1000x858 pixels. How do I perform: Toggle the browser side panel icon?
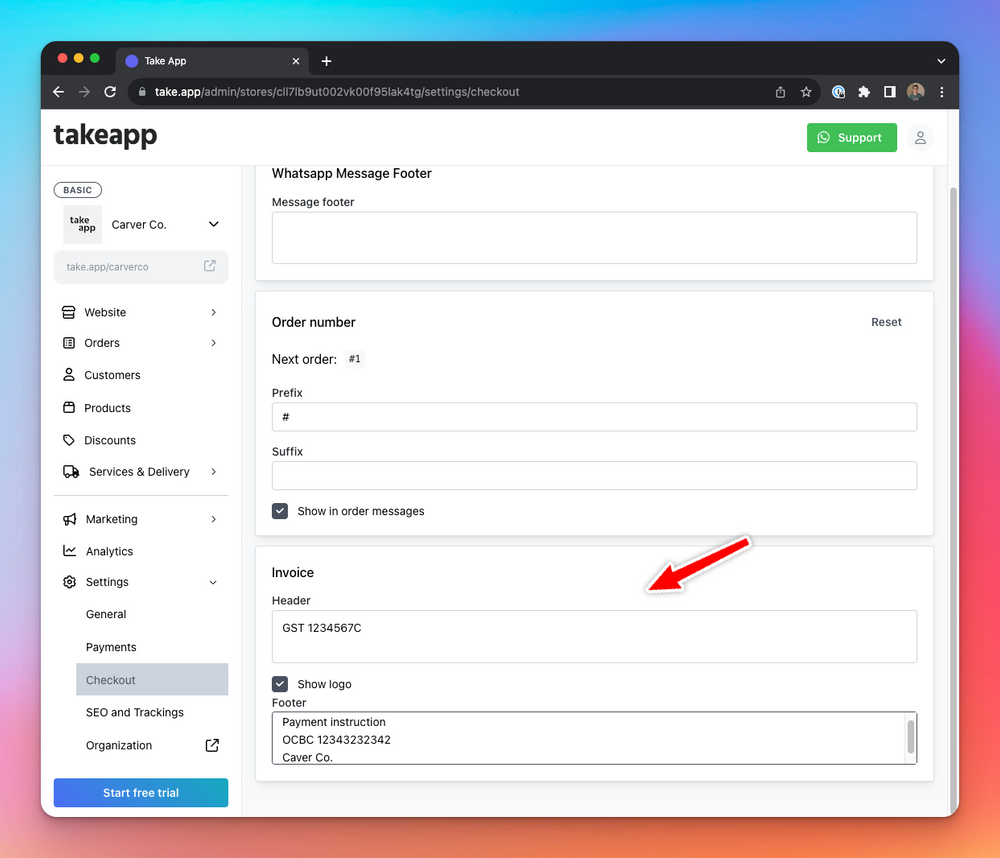(x=890, y=92)
